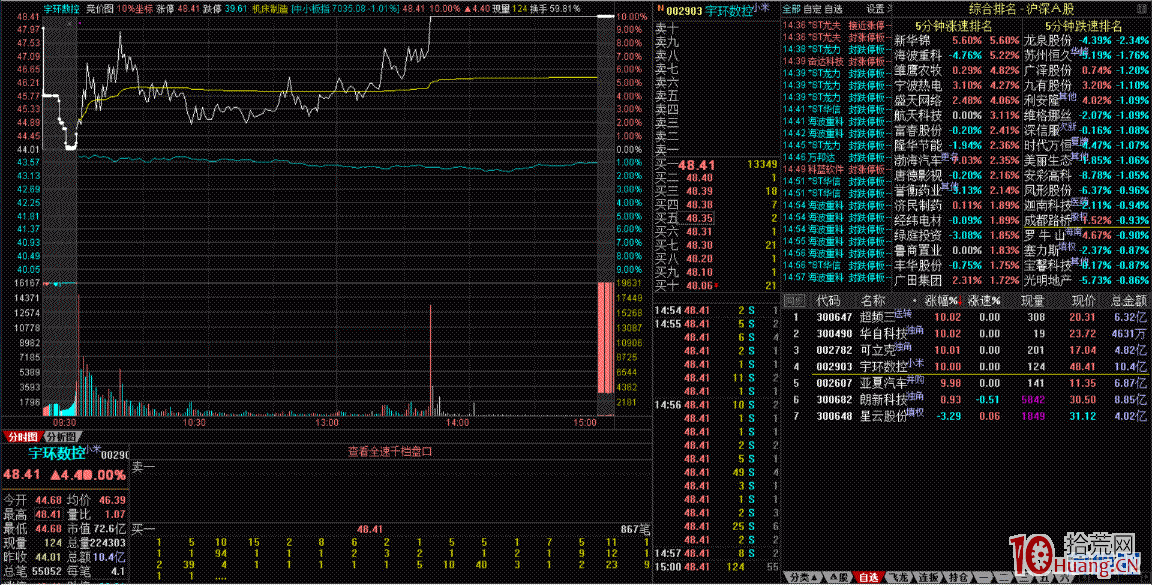Select the 朗新科技 row in watchlist
Image resolution: width=1152 pixels, height=585 pixels.
(x=965, y=399)
